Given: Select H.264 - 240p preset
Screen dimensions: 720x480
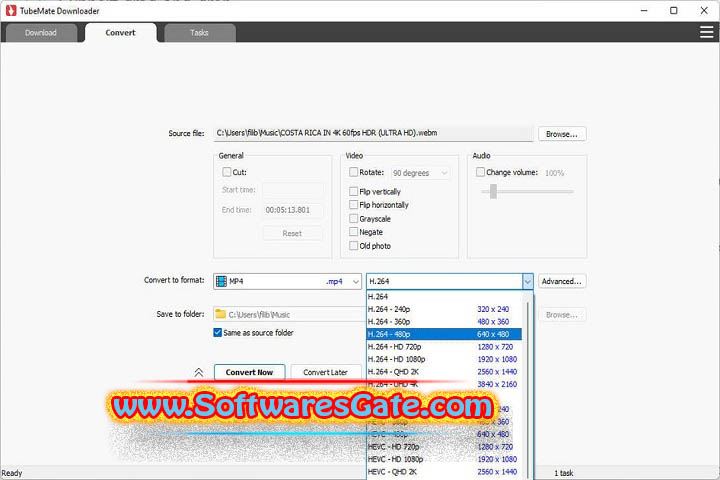Looking at the screenshot, I should click(444, 309).
